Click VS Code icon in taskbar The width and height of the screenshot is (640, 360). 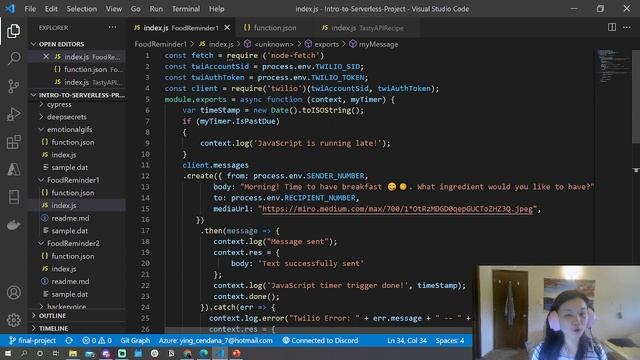(220, 353)
